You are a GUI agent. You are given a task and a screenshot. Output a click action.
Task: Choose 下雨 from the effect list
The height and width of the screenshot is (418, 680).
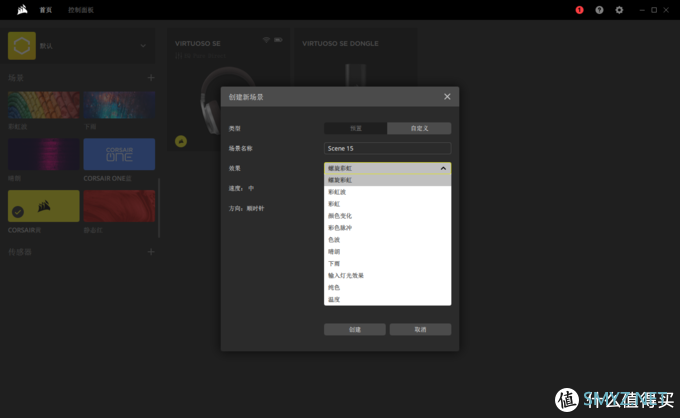(x=387, y=264)
